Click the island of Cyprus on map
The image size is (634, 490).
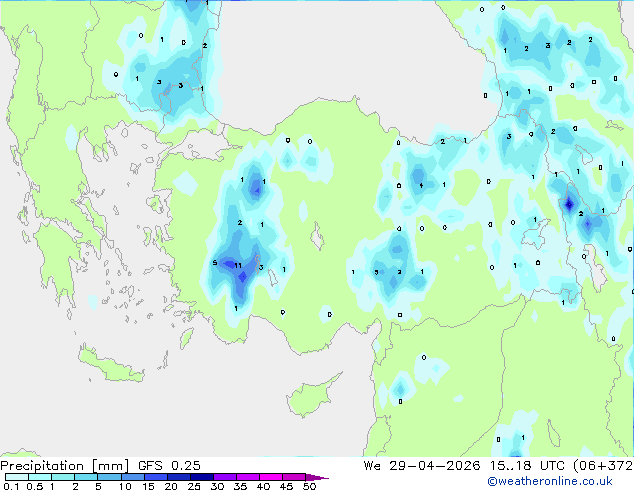pos(311,396)
